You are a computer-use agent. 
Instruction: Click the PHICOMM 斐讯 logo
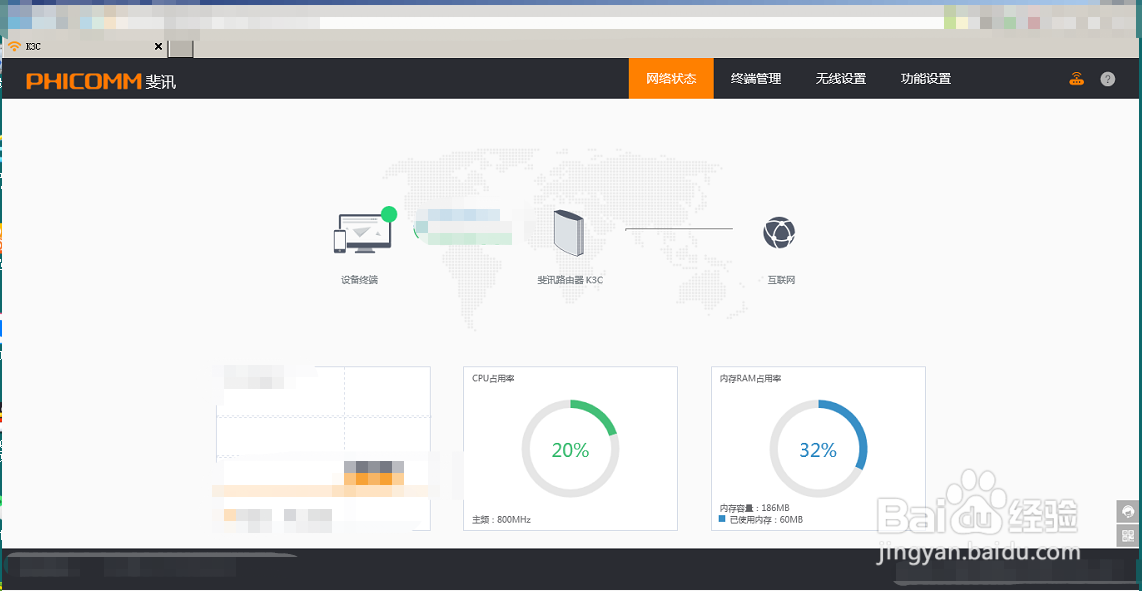[x=101, y=81]
